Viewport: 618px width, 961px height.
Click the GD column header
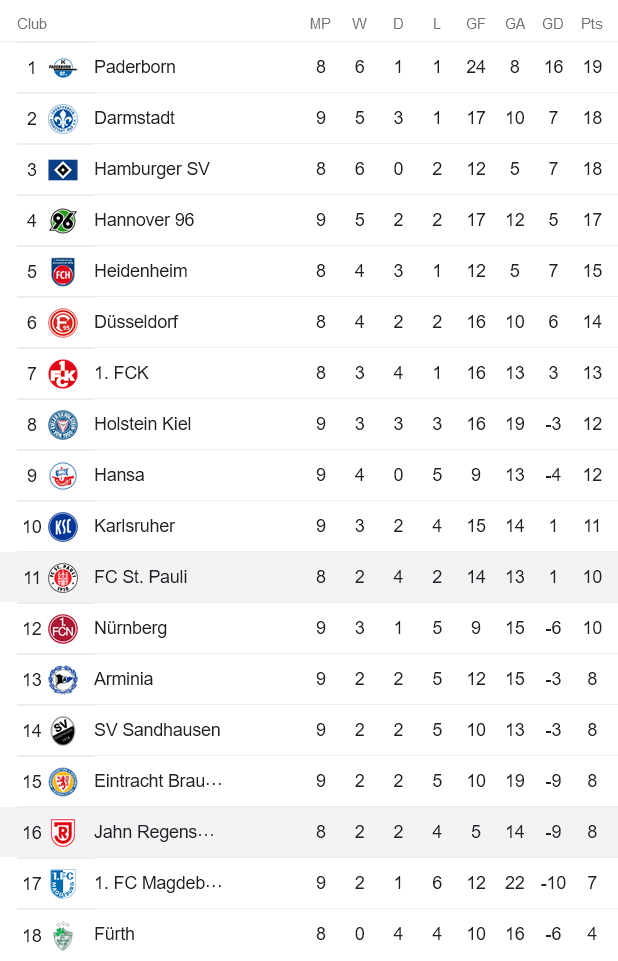point(553,24)
